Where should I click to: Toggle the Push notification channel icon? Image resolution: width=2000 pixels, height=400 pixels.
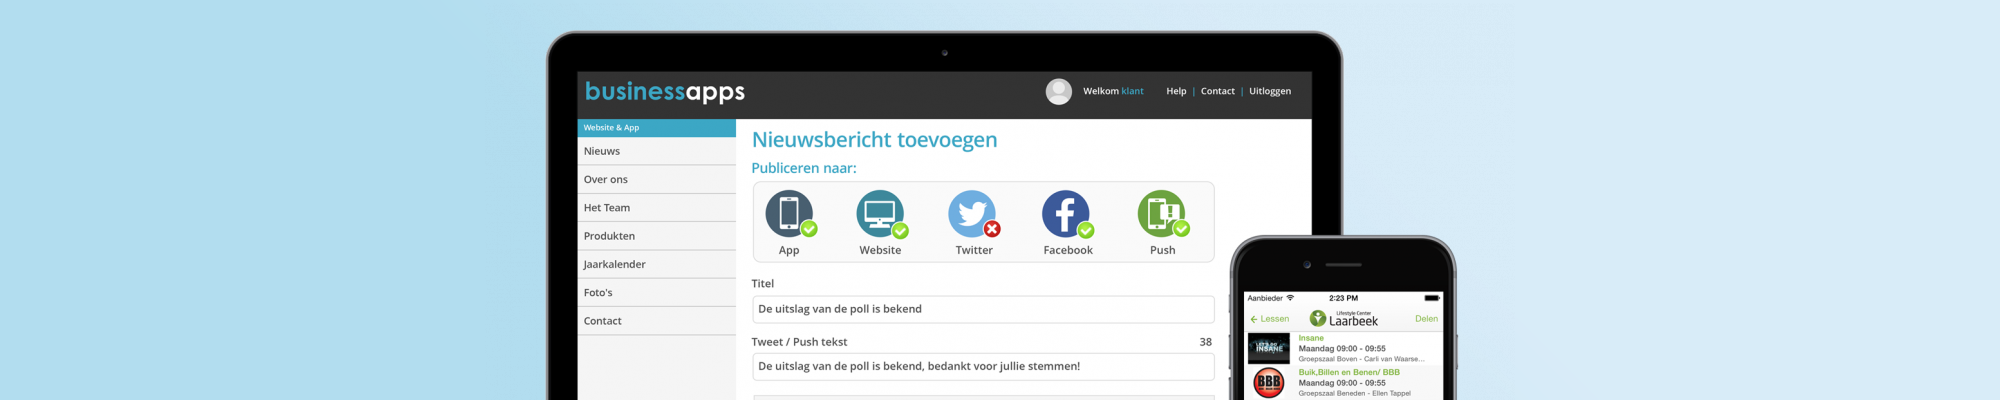1162,214
